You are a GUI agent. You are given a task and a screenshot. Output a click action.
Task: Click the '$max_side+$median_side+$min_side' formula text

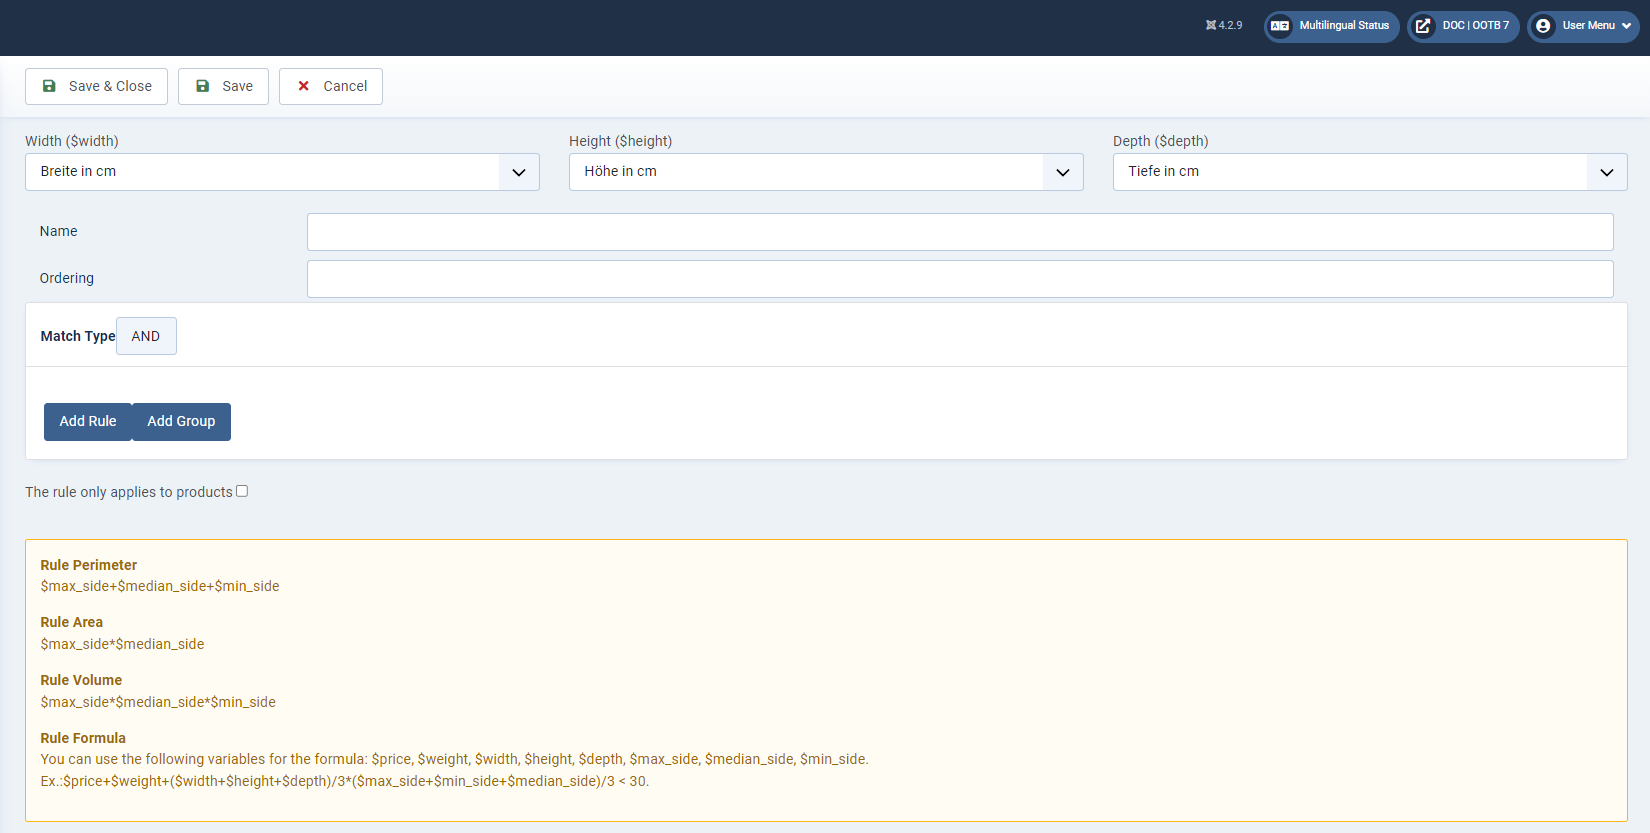click(x=160, y=587)
